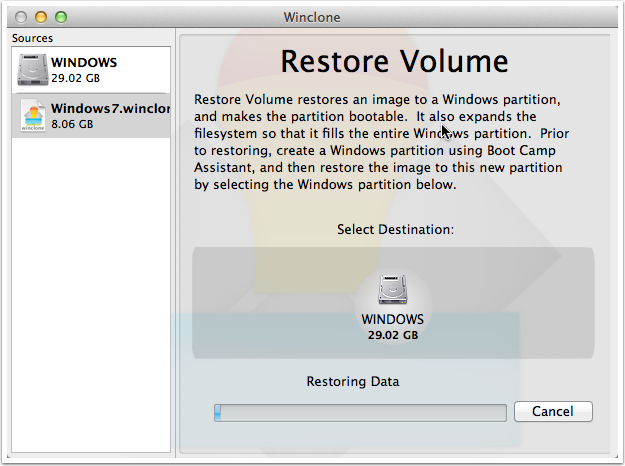Click the '29.02 GB' text under the destination drive
The width and height of the screenshot is (625, 466).
point(393,335)
